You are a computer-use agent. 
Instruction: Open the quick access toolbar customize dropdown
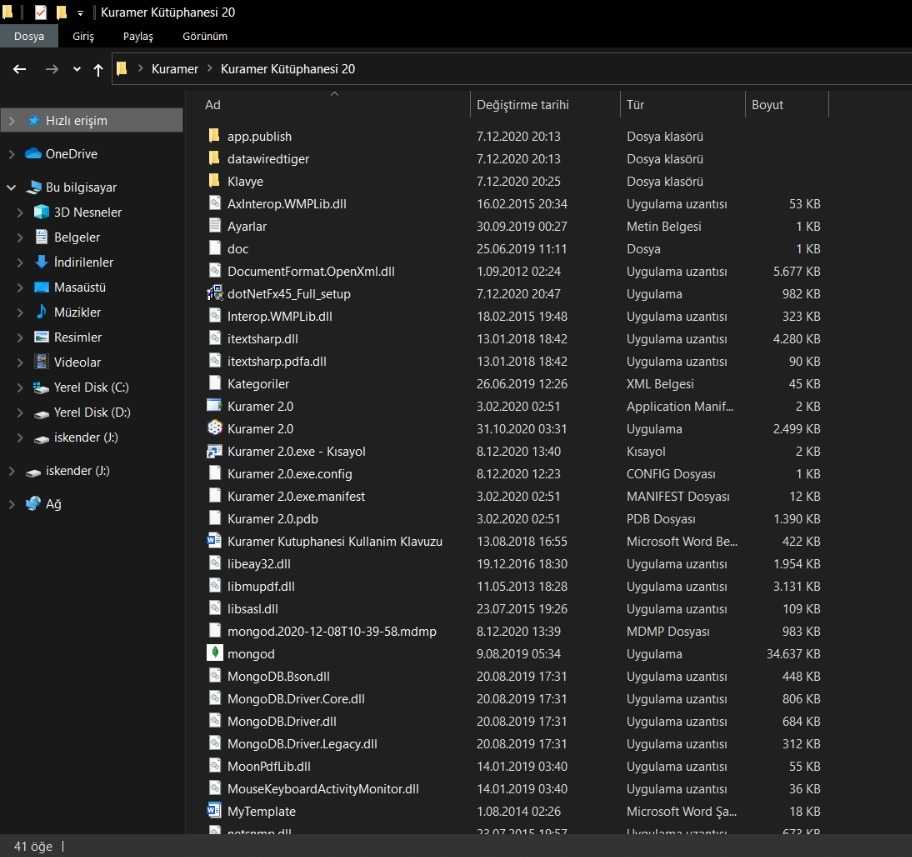pyautogui.click(x=80, y=13)
